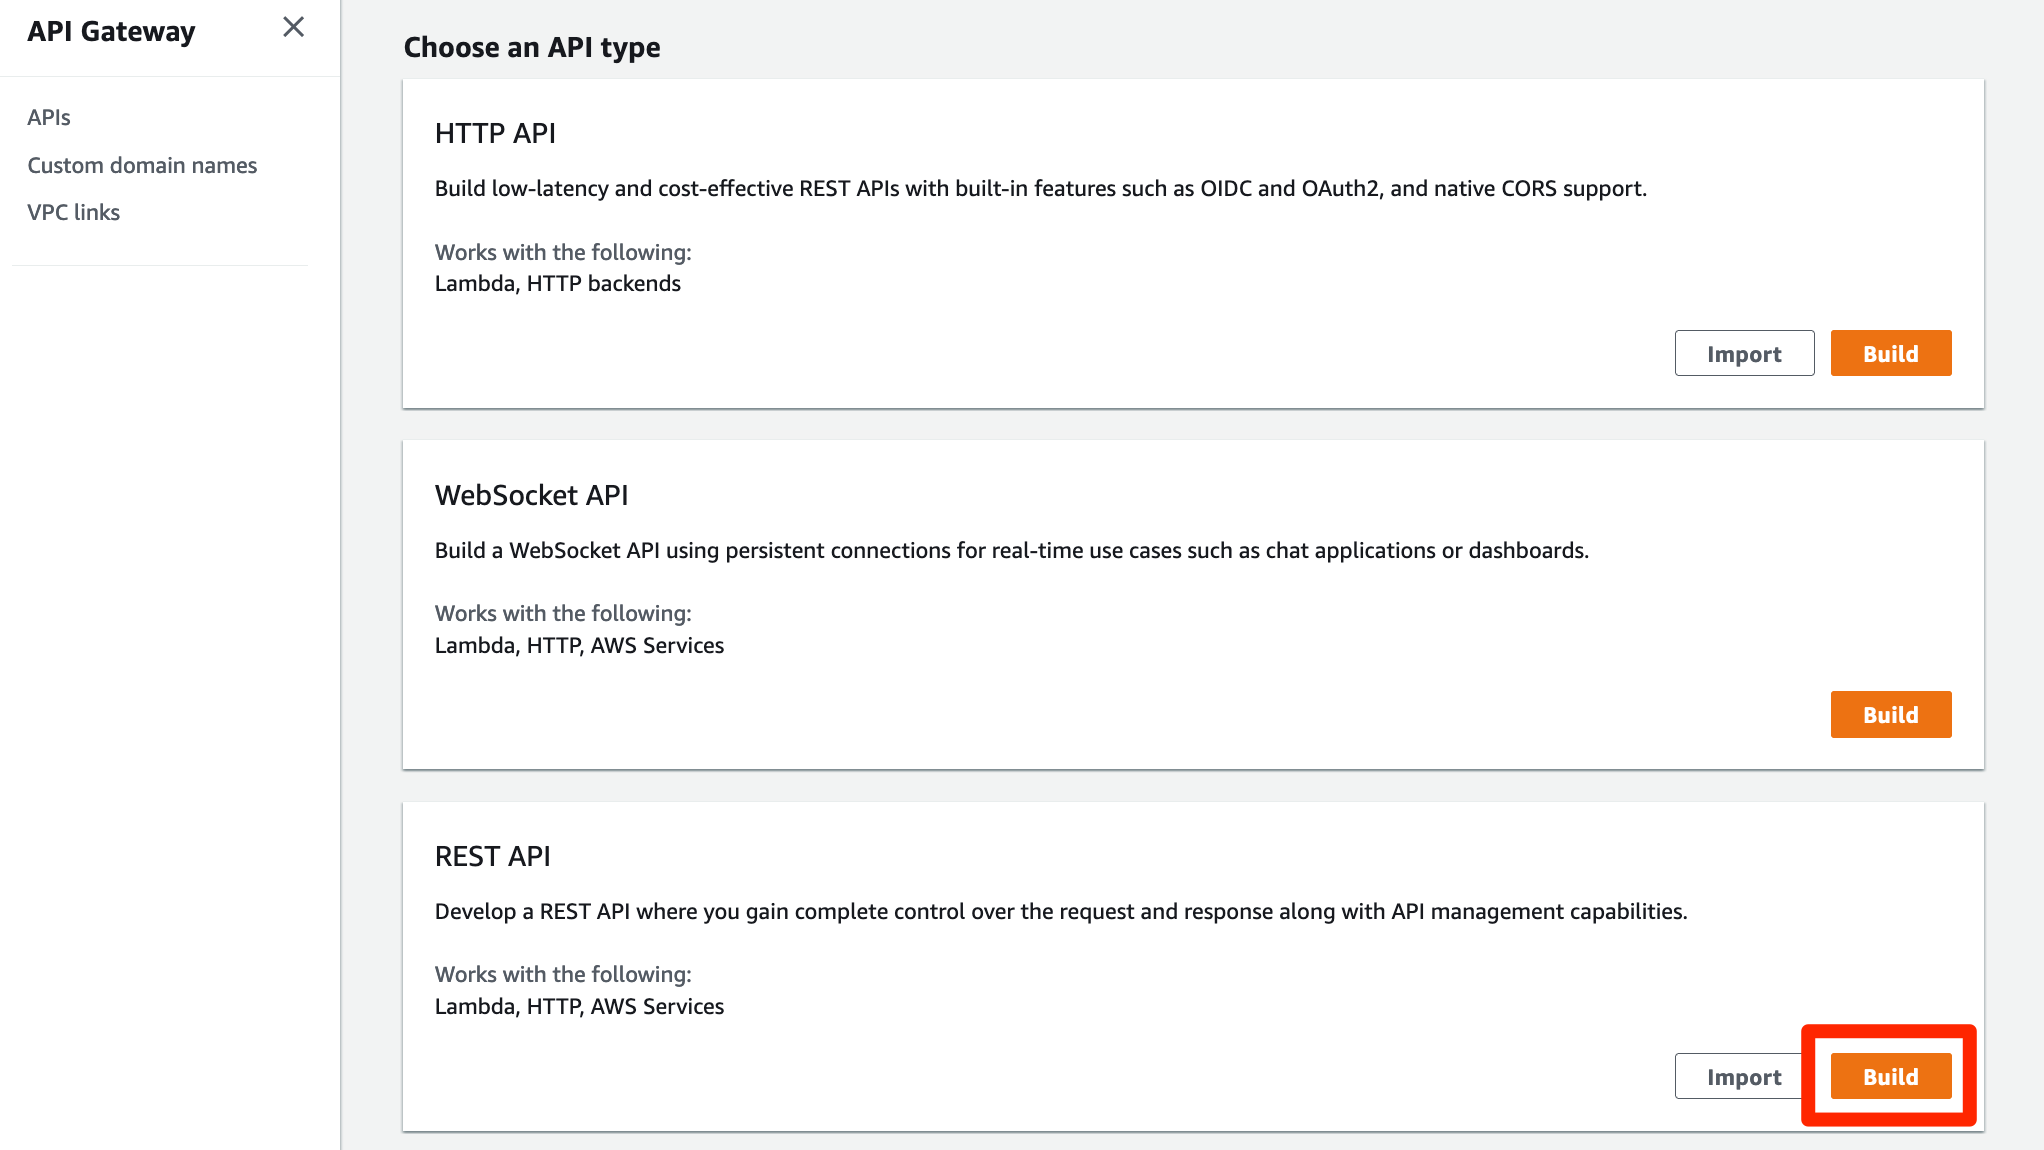Click REST card's 'Works with the following' label
Viewport: 2044px width, 1150px height.
click(563, 974)
